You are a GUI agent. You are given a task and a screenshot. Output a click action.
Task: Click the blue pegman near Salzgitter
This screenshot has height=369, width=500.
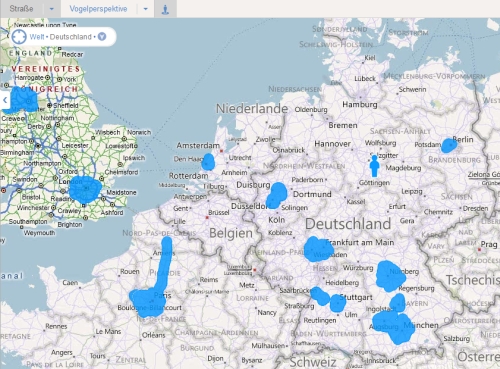point(374,166)
